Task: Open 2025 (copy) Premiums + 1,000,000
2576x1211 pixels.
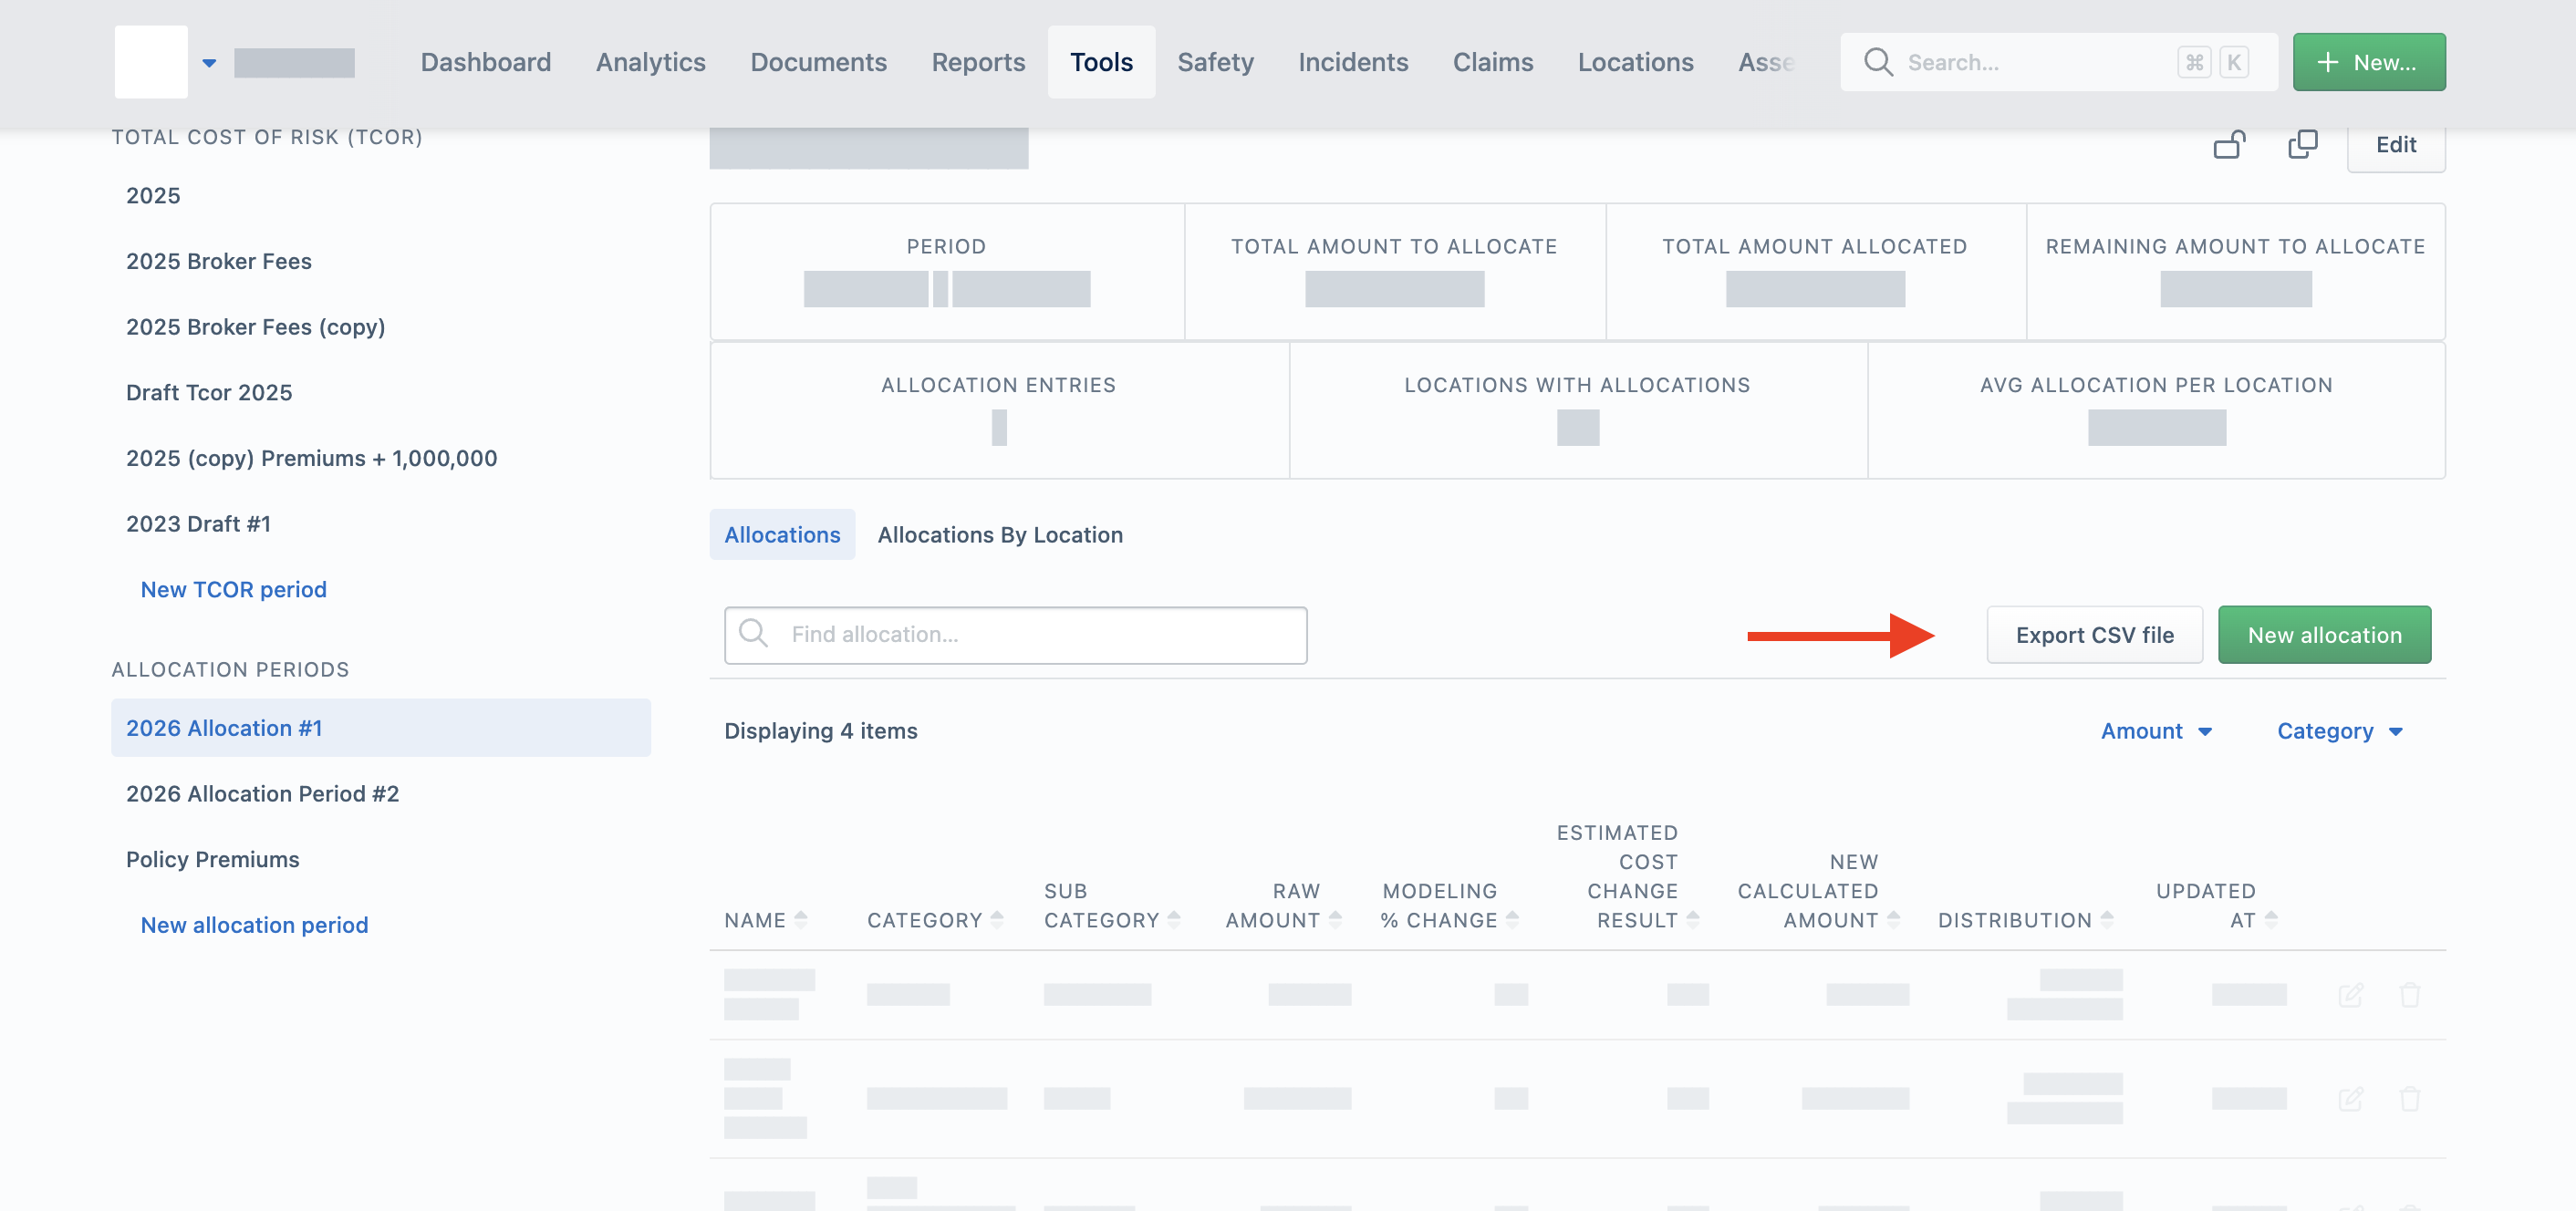Action: (311, 458)
